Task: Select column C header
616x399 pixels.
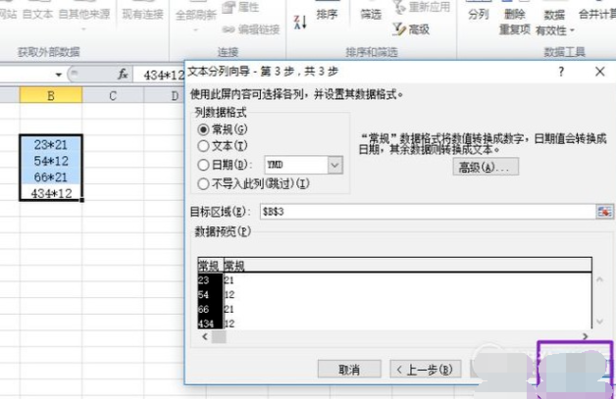Action: (113, 95)
